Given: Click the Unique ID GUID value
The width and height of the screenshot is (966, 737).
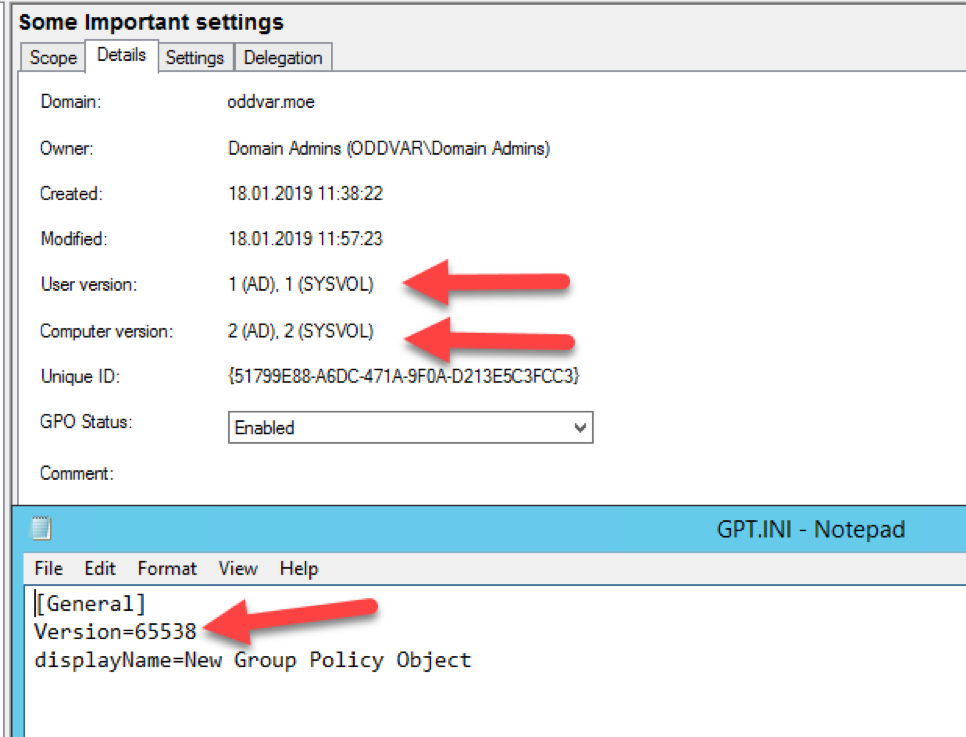Looking at the screenshot, I should 404,376.
